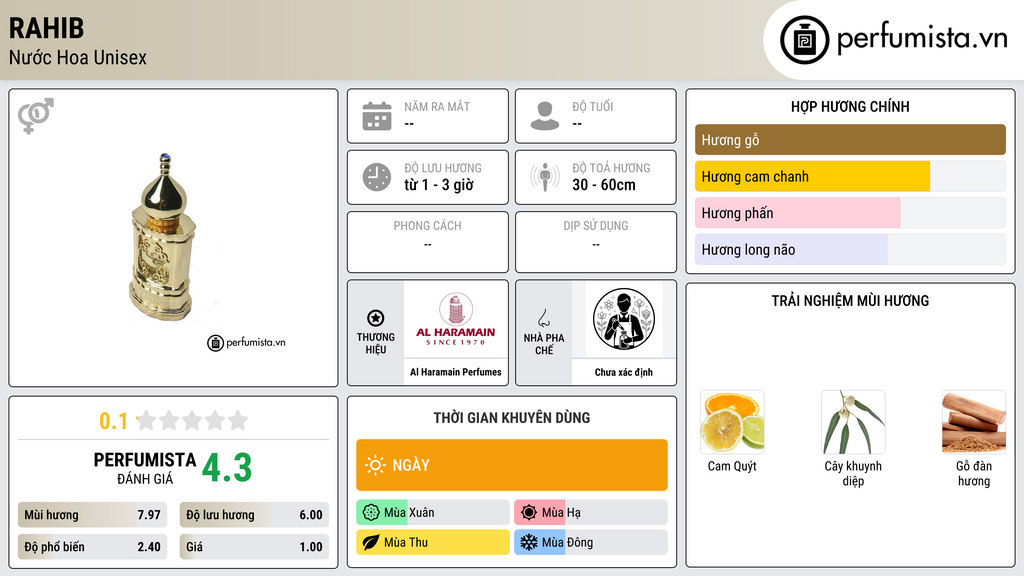Click the Hương phấn accord bar
This screenshot has height=576, width=1024.
pos(850,213)
